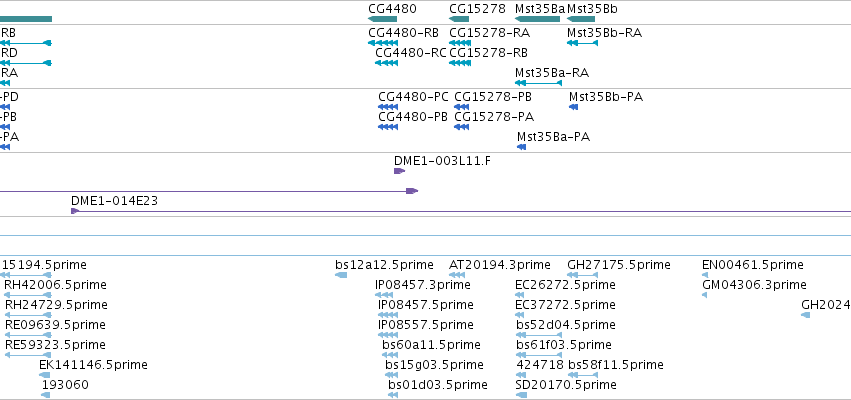Select protein CG4480-PB

[413, 117]
